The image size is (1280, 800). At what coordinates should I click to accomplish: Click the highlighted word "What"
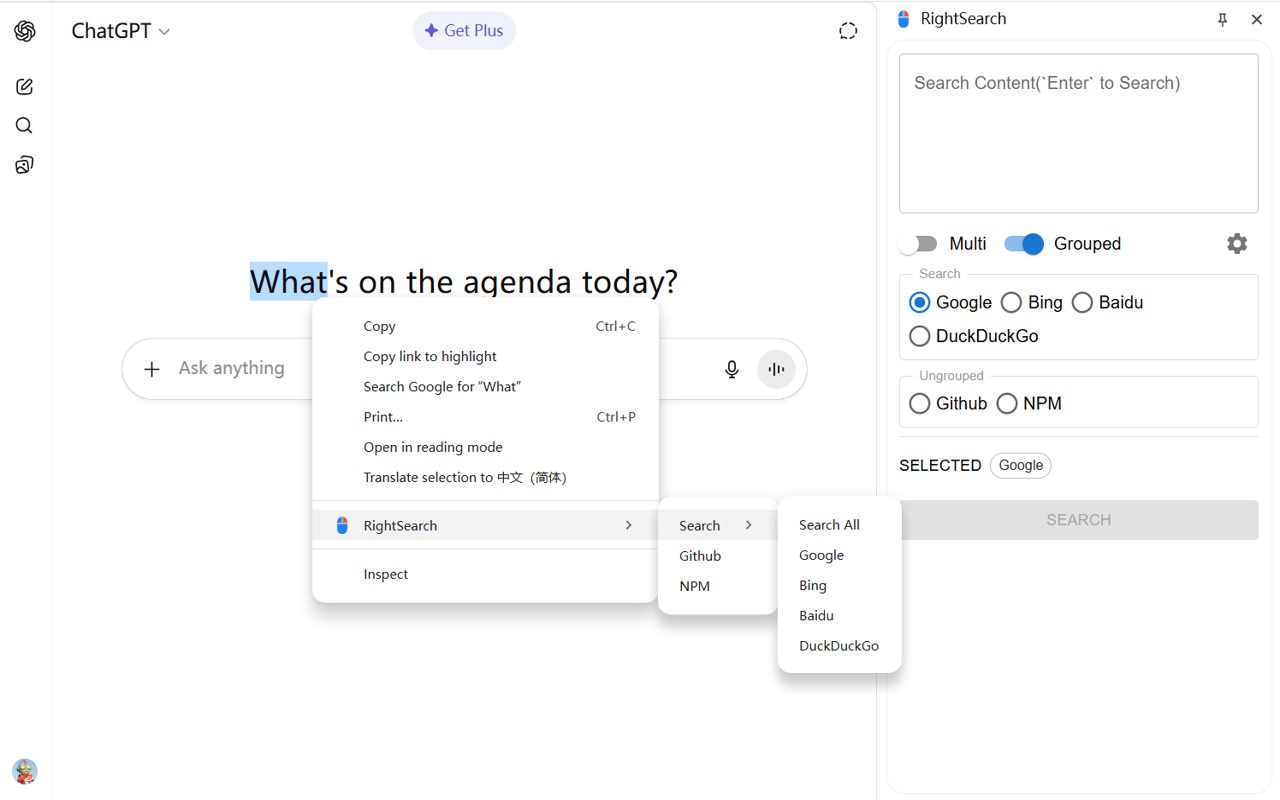coord(289,282)
